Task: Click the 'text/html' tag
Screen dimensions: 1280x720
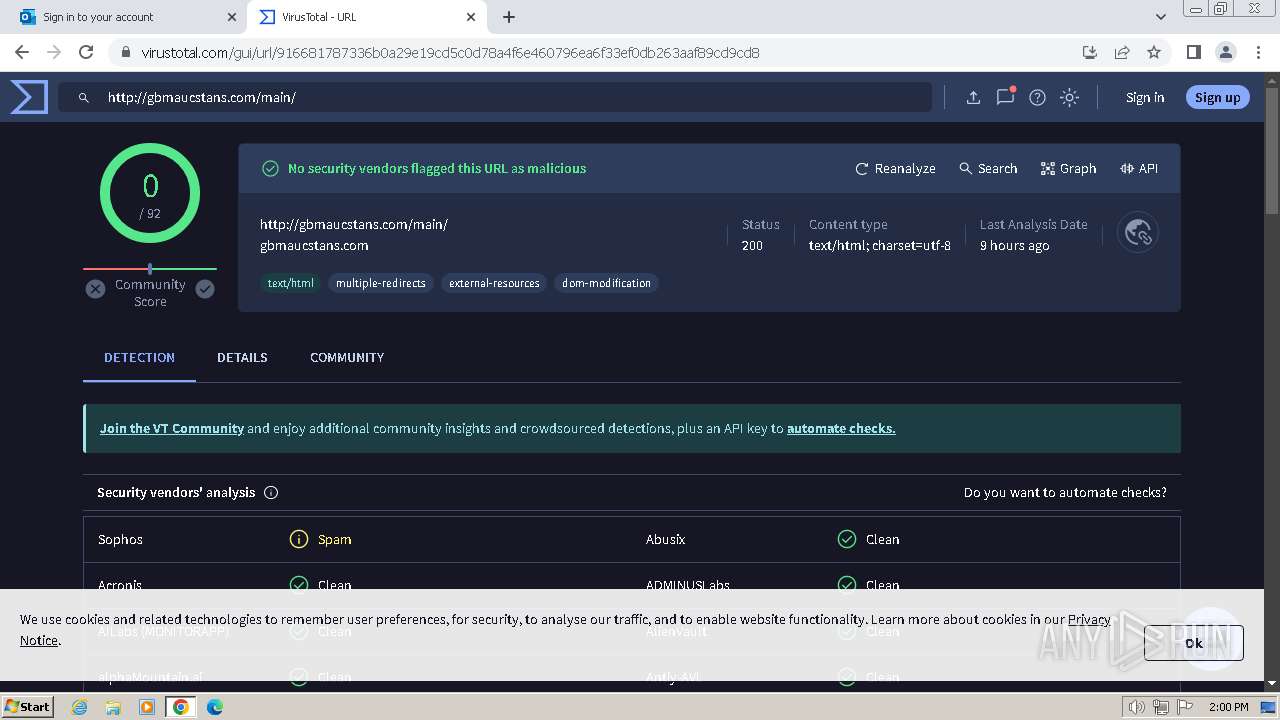Action: (x=290, y=283)
